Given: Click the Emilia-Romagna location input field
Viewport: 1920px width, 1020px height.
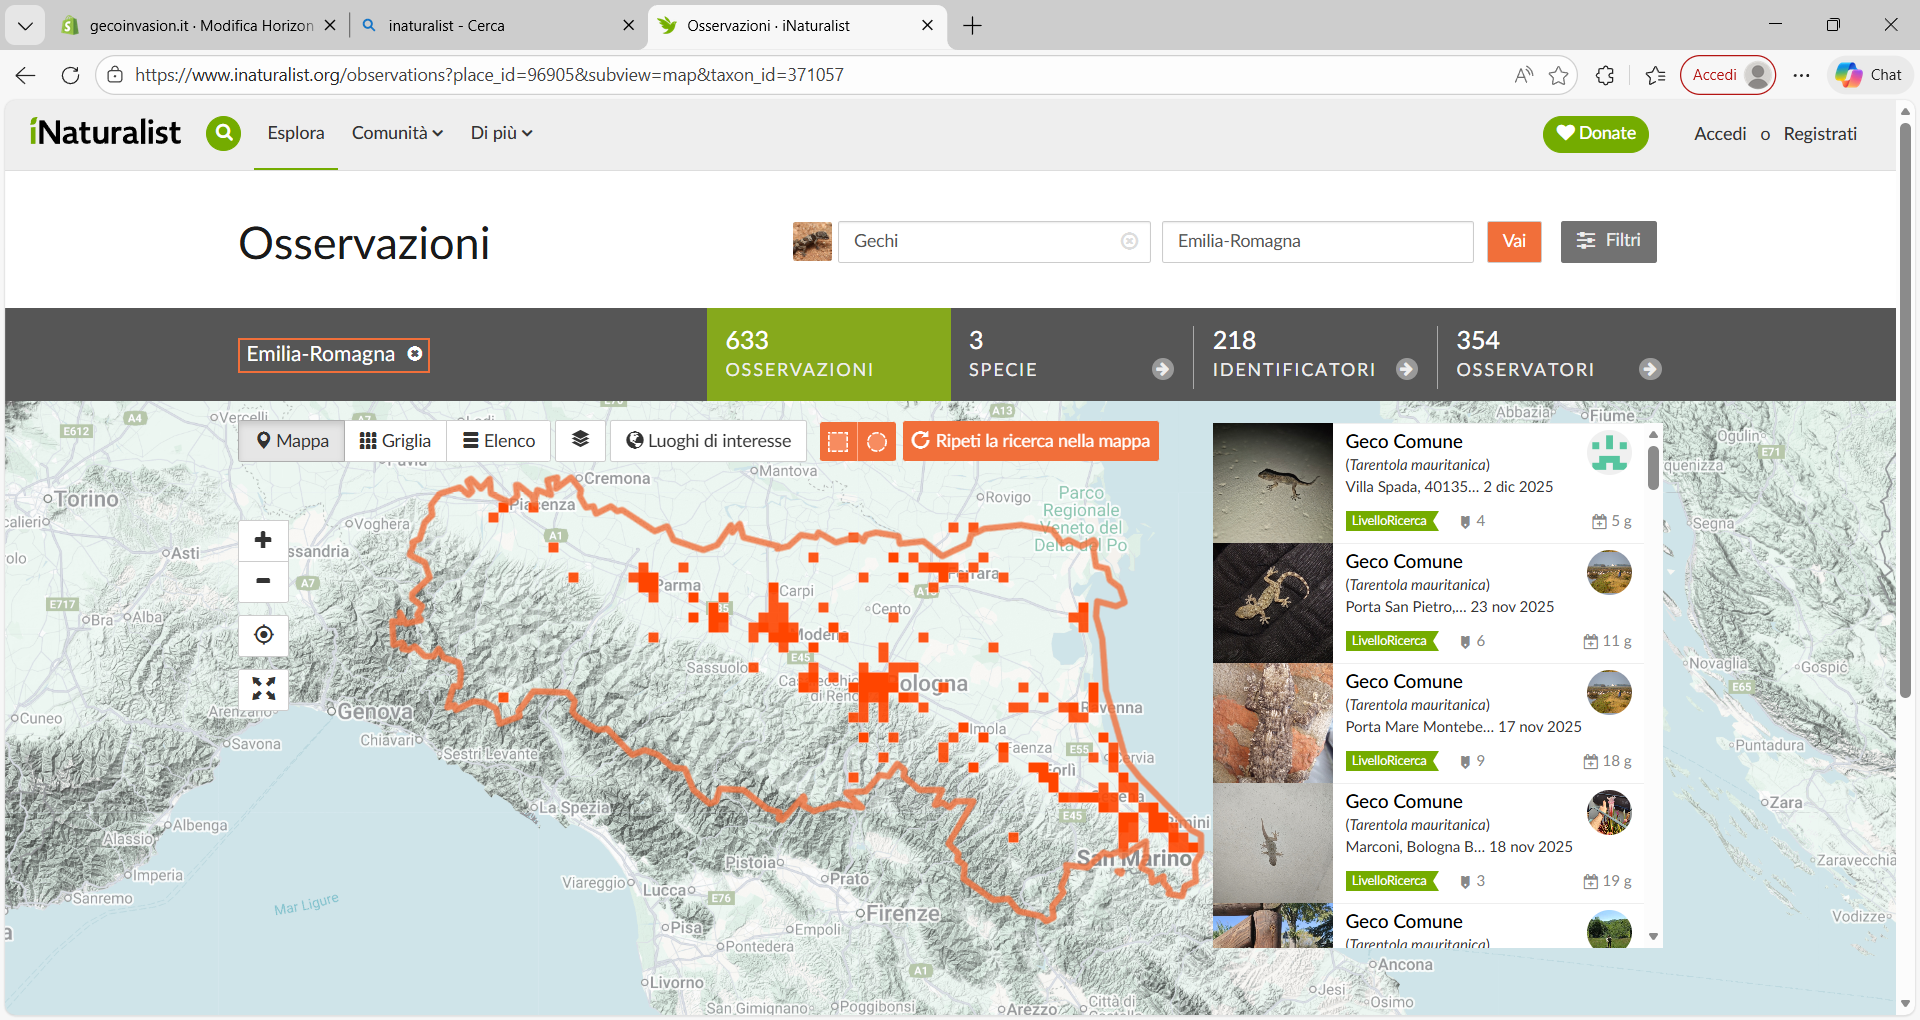Looking at the screenshot, I should click(1316, 241).
